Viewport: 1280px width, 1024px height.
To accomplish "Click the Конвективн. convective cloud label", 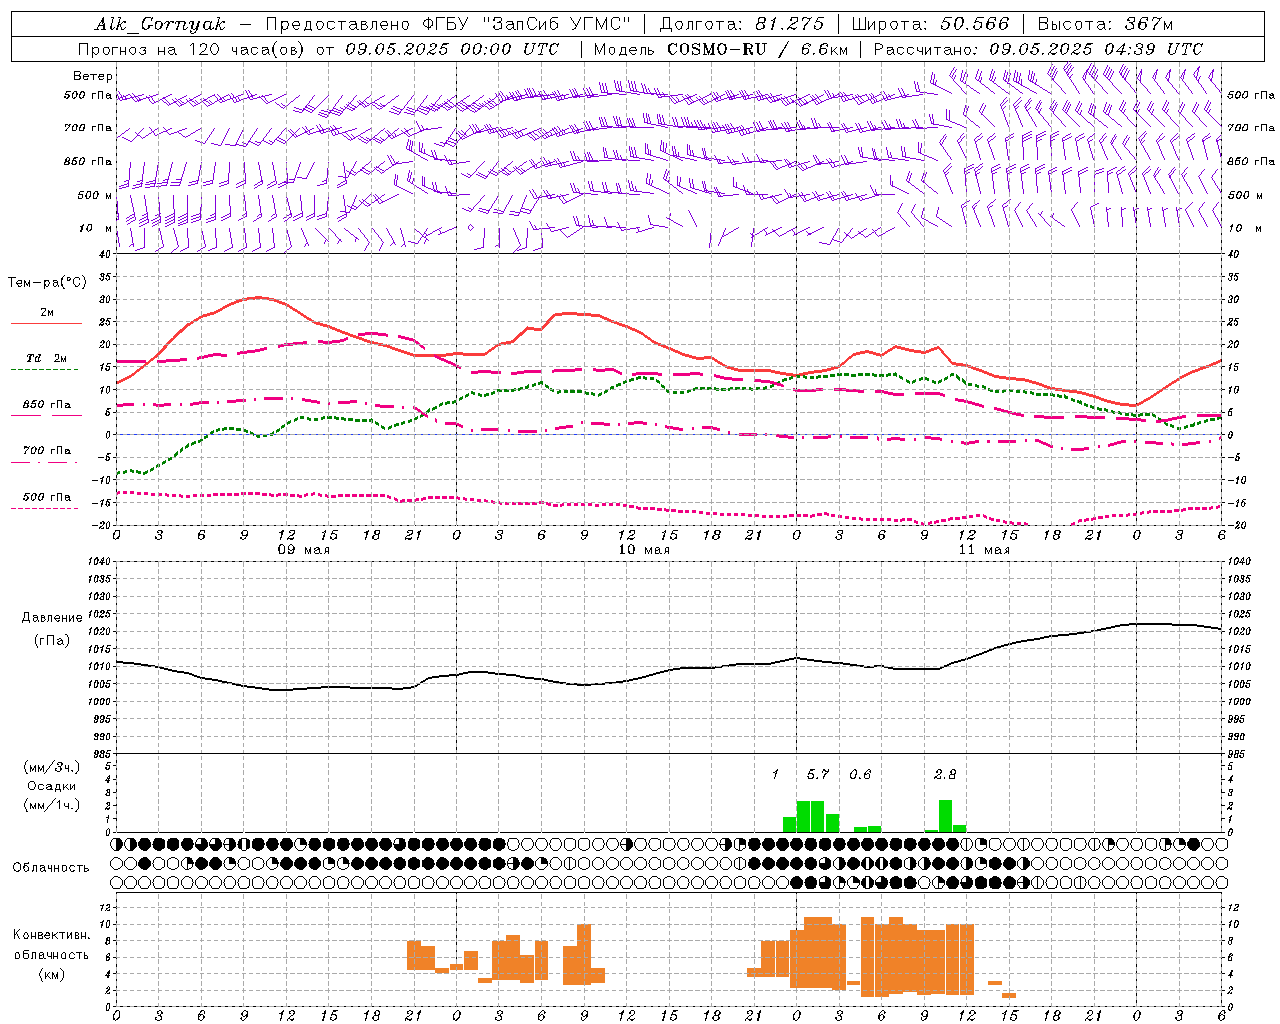I will click(52, 935).
